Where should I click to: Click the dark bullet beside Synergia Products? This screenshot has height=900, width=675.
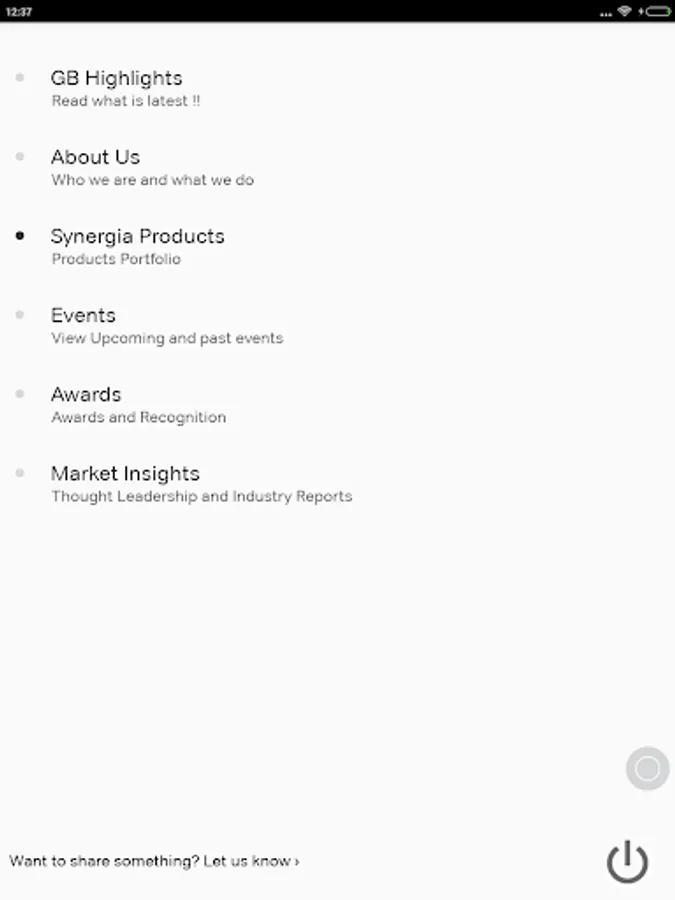pyautogui.click(x=20, y=236)
